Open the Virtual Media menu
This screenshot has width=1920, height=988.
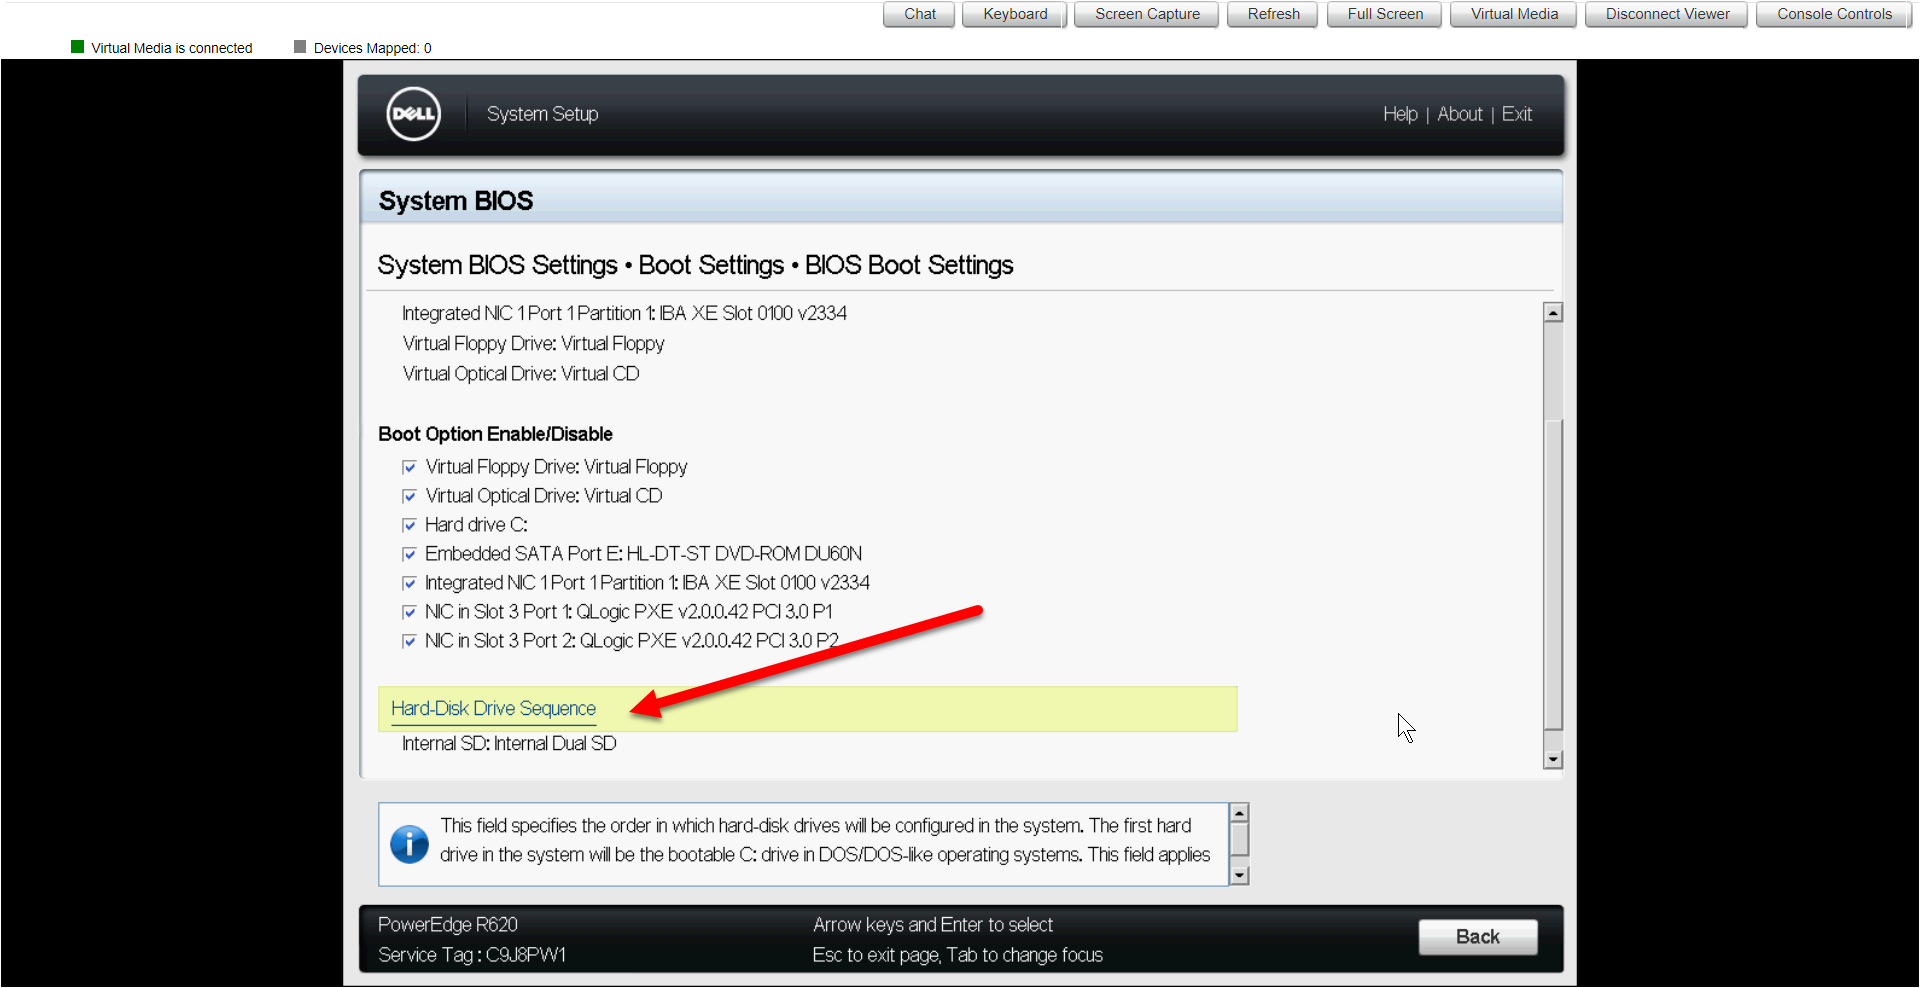1513,14
